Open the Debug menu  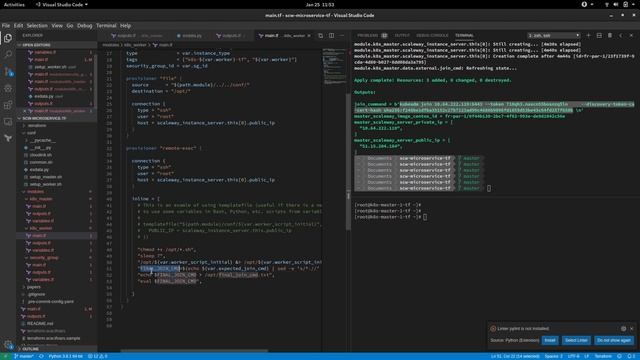[84, 25]
